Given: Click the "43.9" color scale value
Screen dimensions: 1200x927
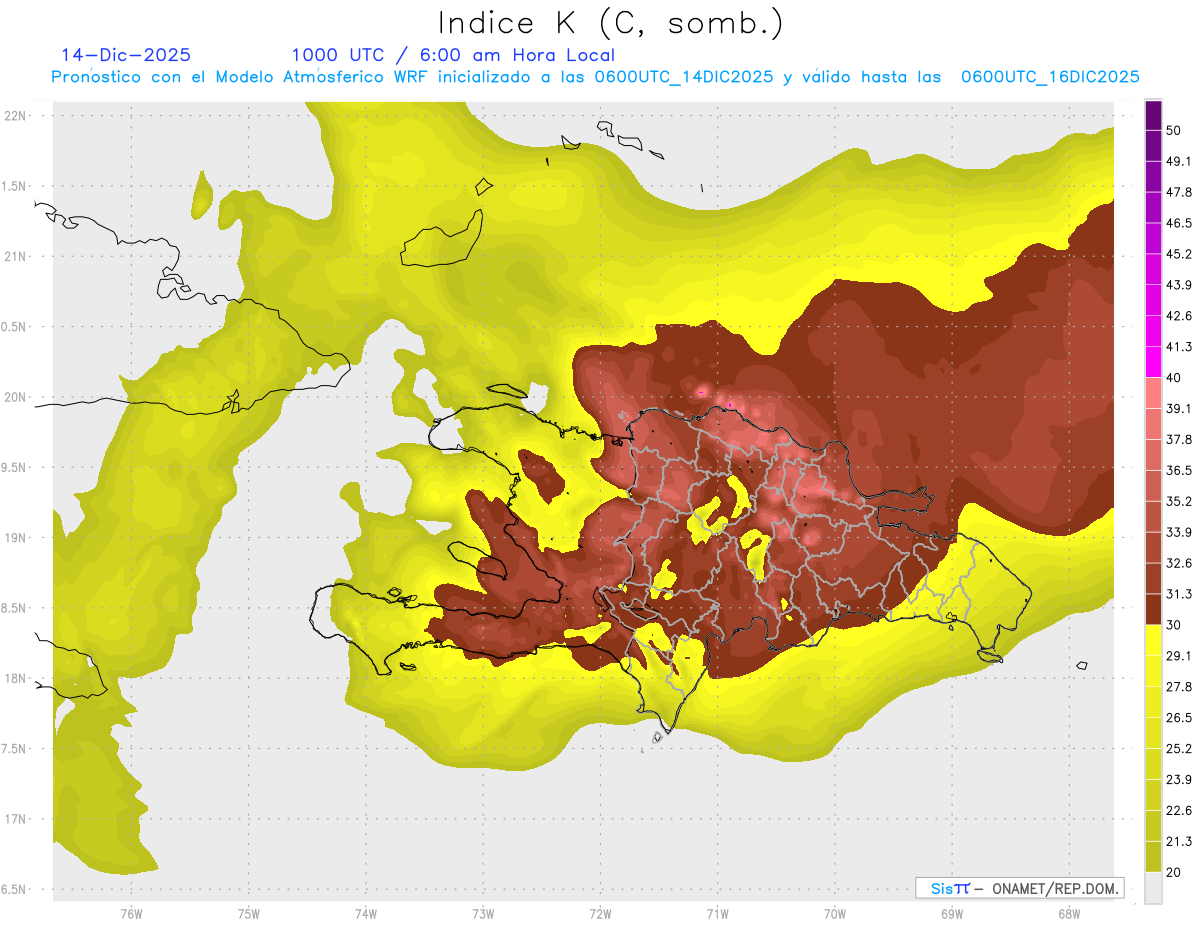Looking at the screenshot, I should pyautogui.click(x=1180, y=285).
